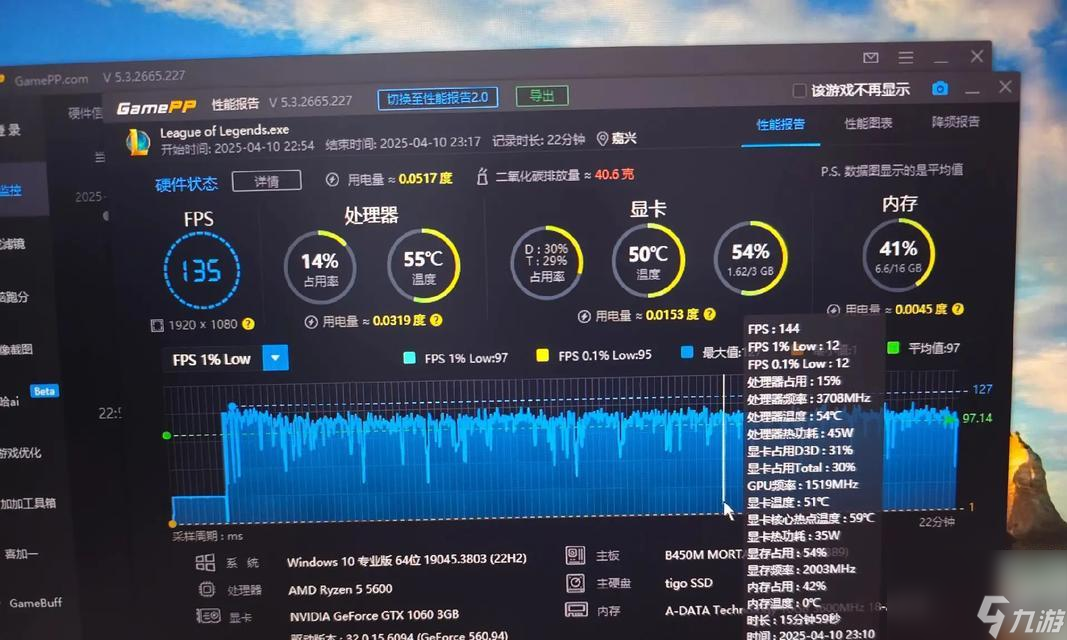Click the green 导出 export button

542,96
